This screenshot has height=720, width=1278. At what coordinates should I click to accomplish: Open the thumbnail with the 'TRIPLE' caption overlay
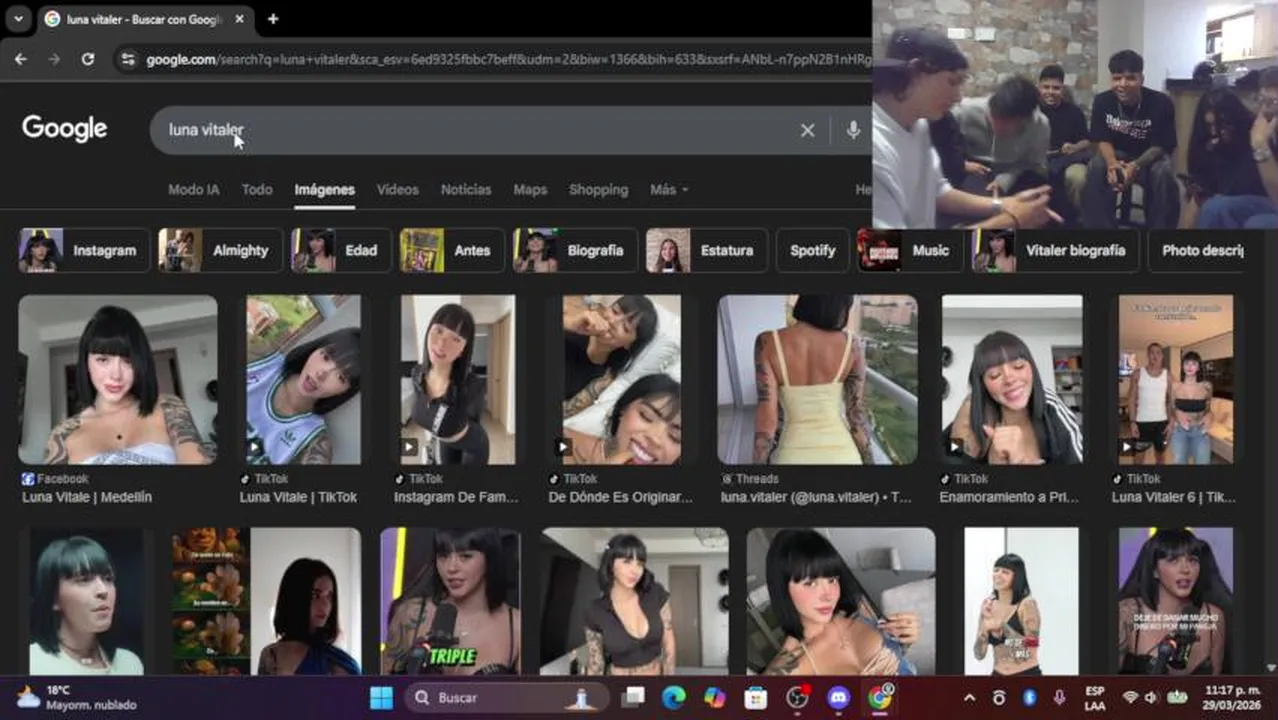[x=450, y=601]
